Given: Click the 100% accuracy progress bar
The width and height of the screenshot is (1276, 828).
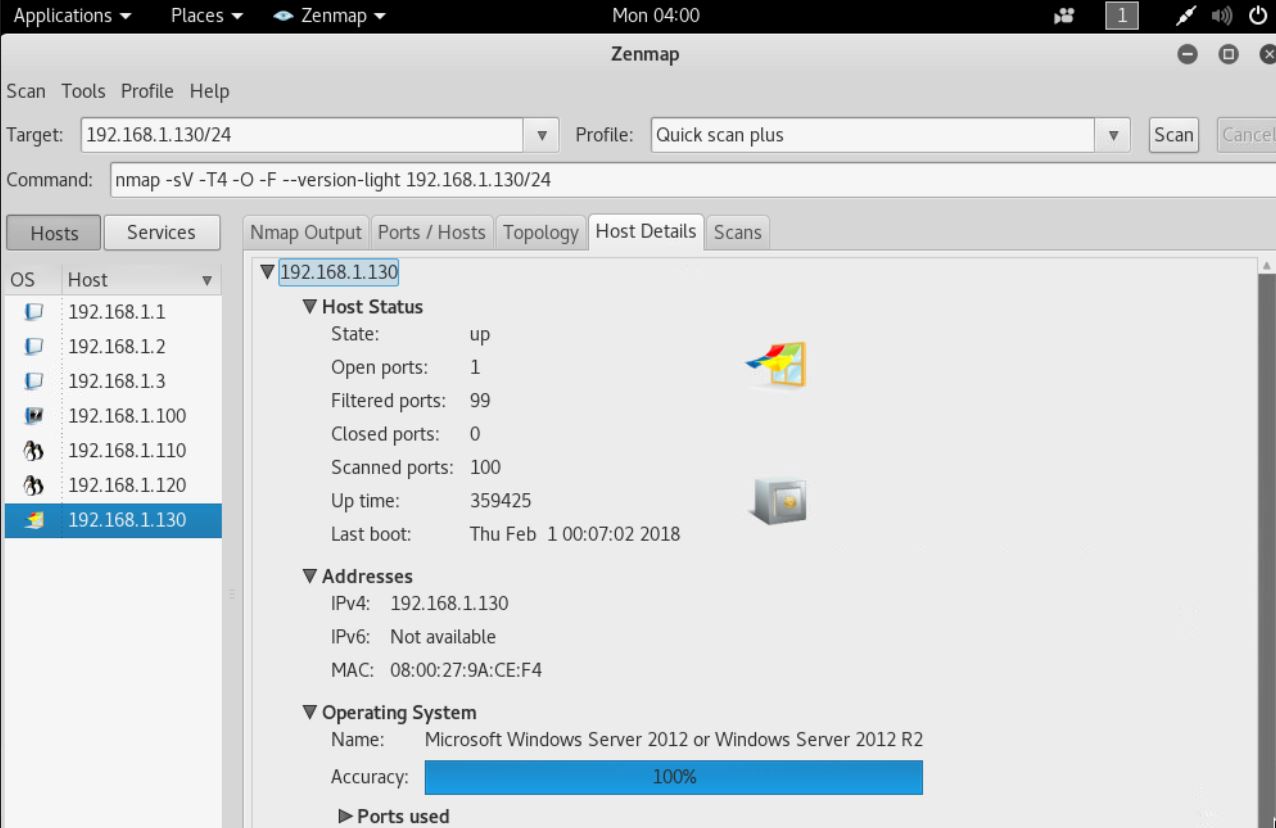Looking at the screenshot, I should click(673, 777).
